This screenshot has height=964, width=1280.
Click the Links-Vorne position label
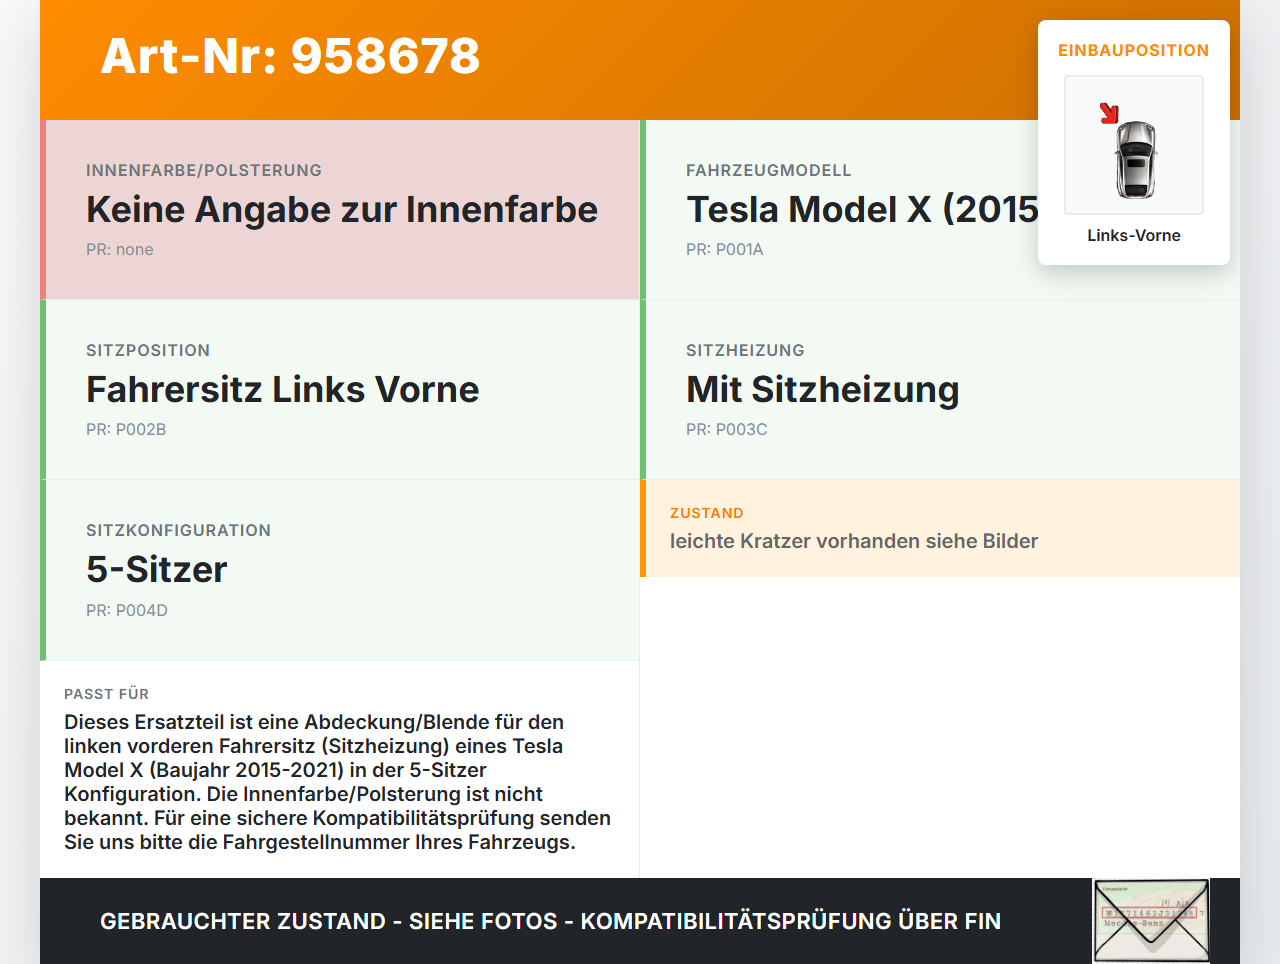pos(1134,235)
